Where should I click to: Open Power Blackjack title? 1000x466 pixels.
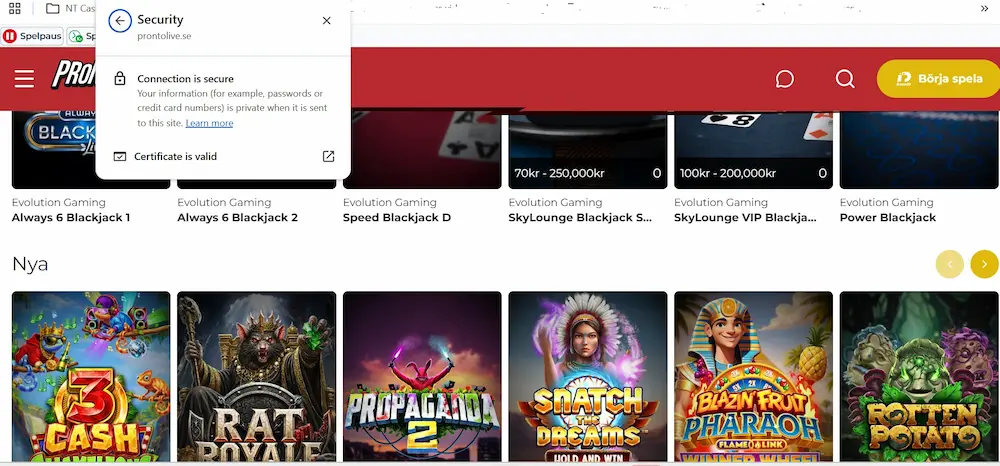coord(888,217)
